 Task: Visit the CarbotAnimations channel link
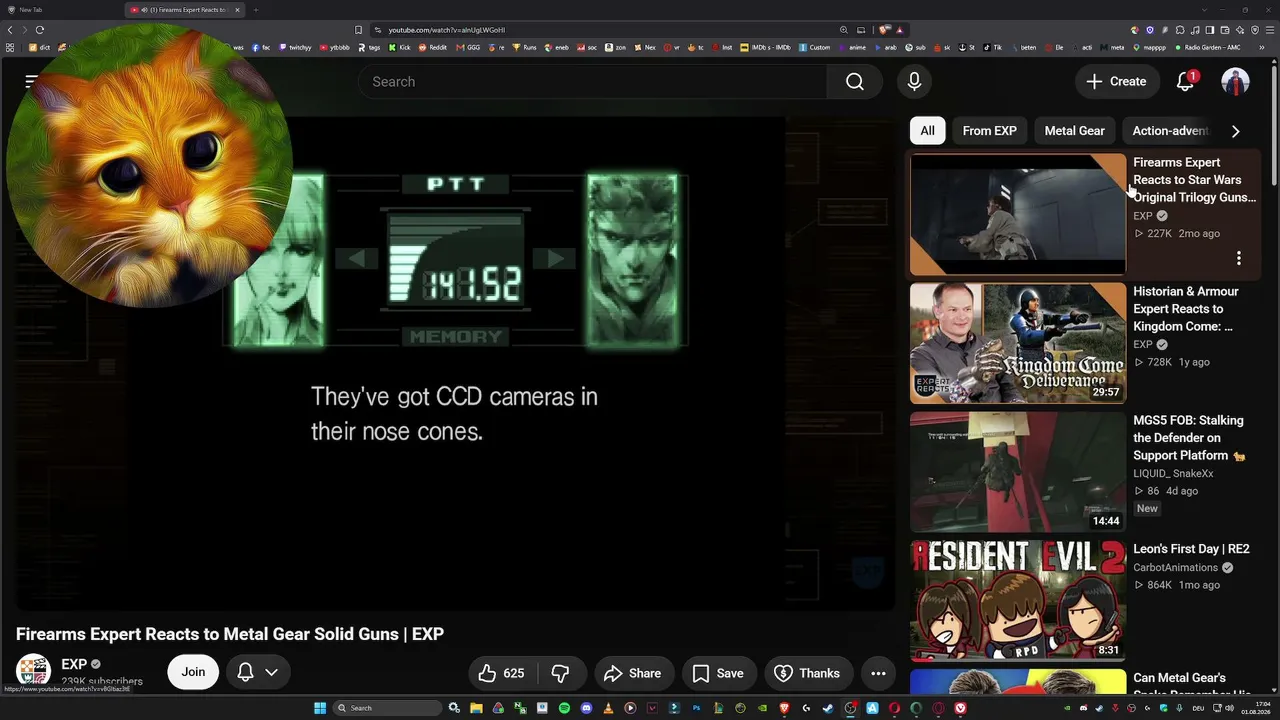pyautogui.click(x=1175, y=568)
